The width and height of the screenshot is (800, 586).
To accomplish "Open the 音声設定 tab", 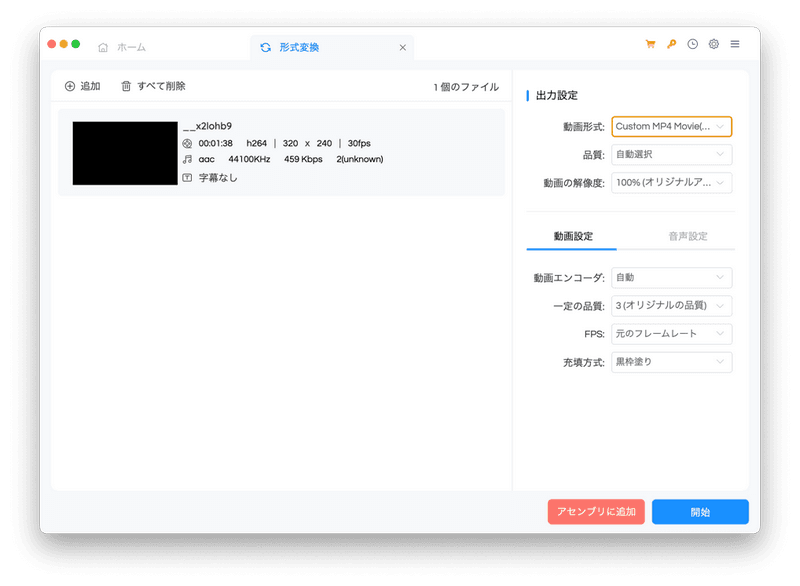I will (x=688, y=236).
